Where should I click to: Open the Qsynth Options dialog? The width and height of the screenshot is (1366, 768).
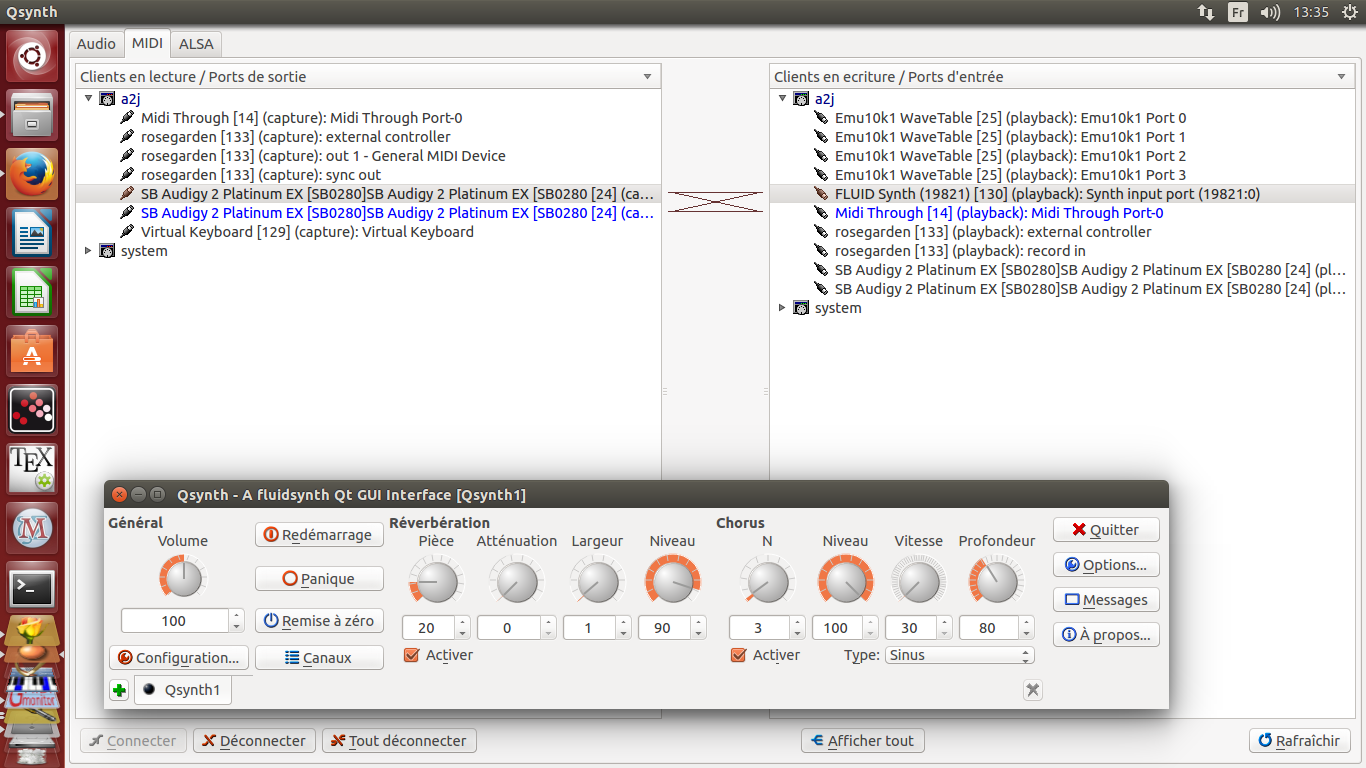[1106, 565]
